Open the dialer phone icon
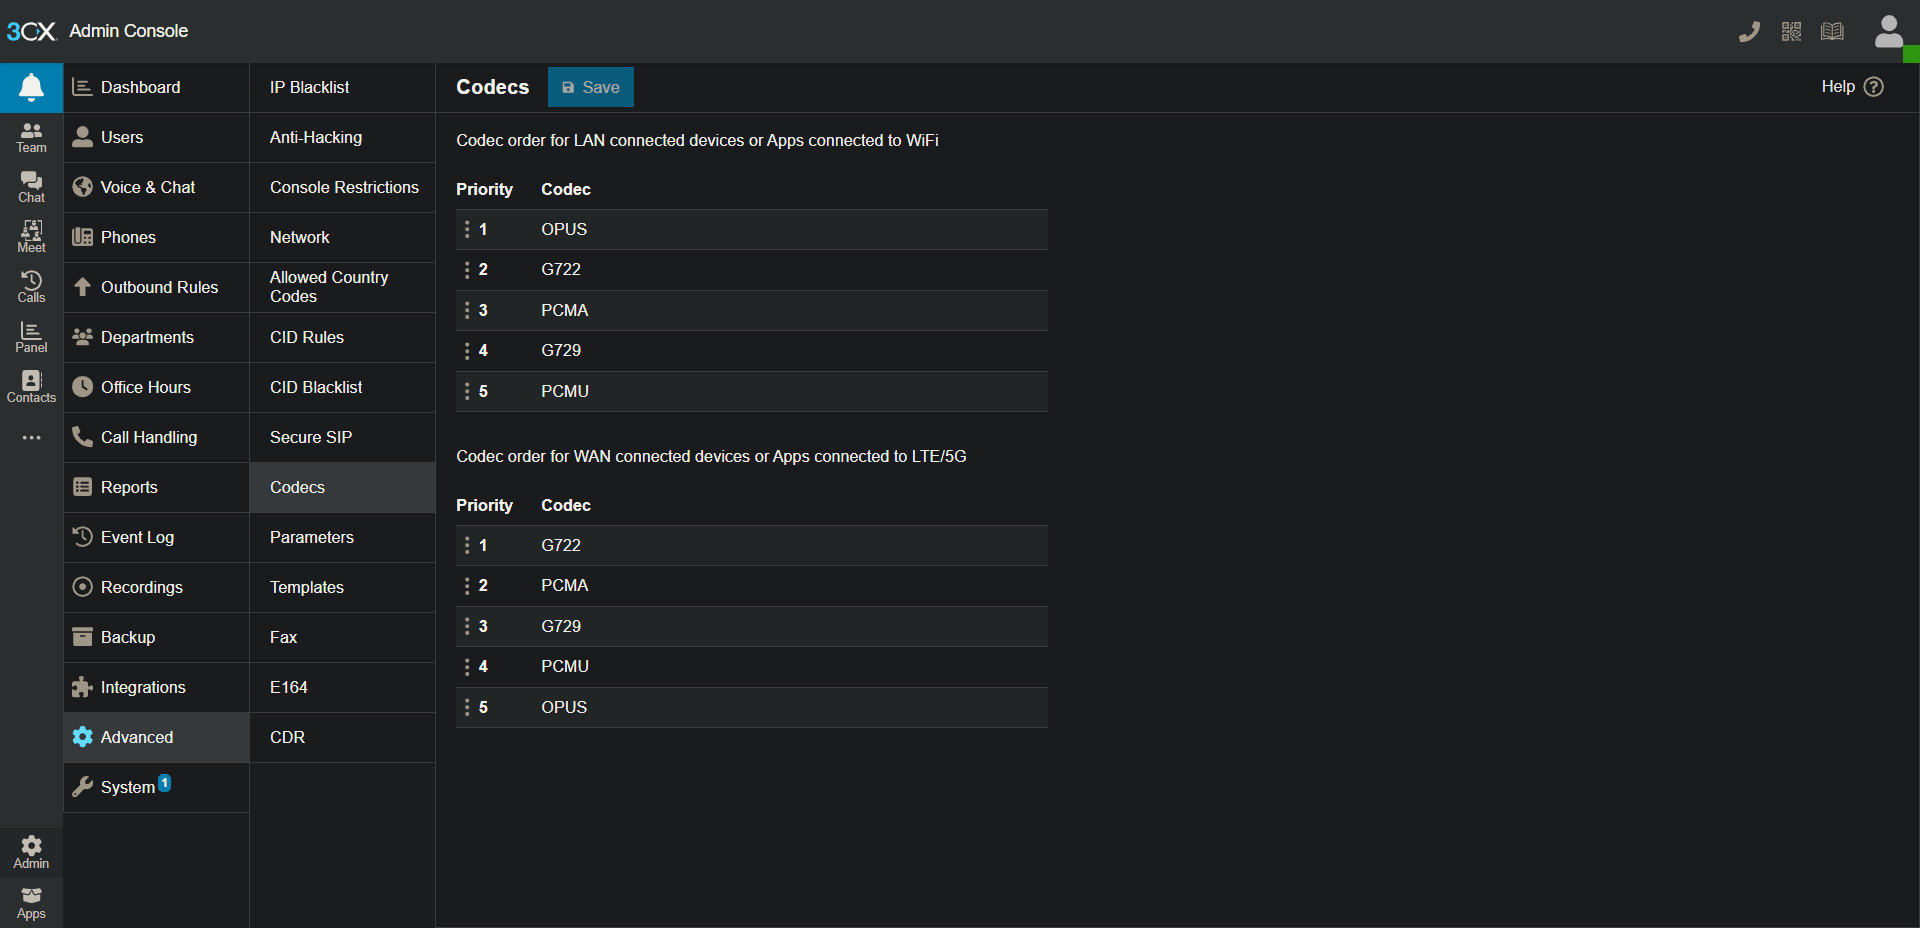This screenshot has width=1920, height=928. click(1749, 32)
